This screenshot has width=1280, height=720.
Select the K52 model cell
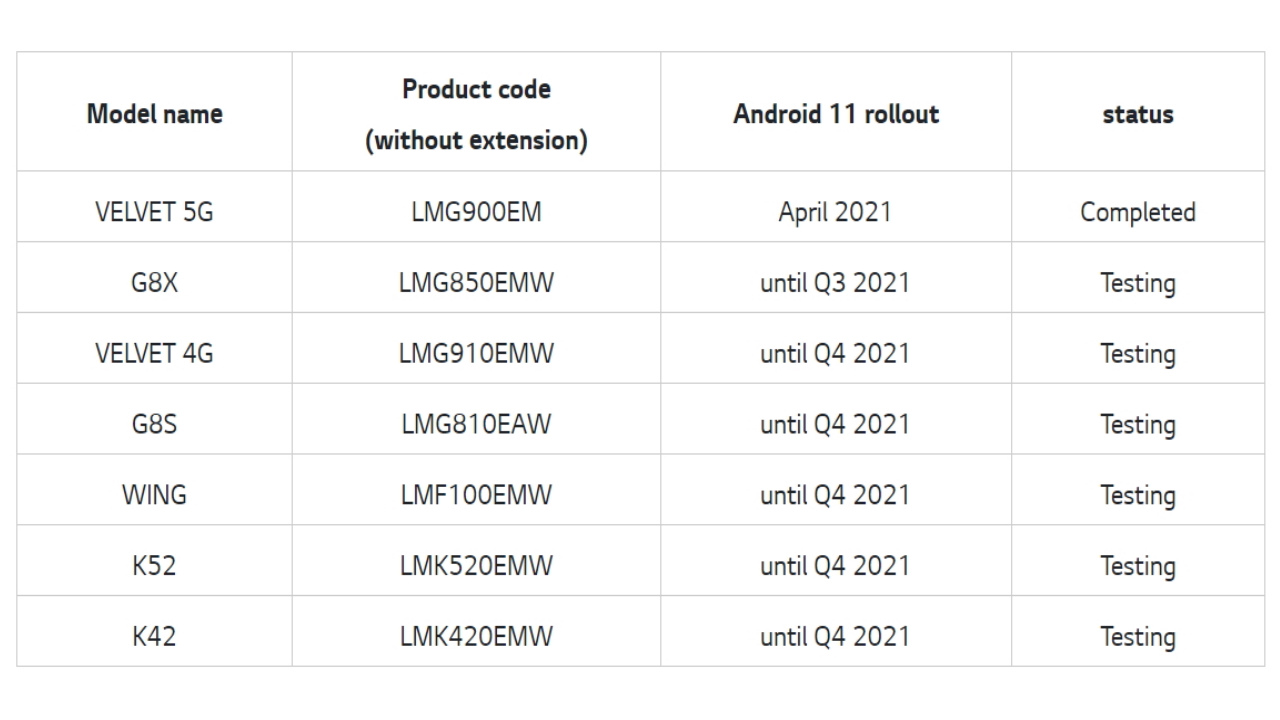point(154,567)
